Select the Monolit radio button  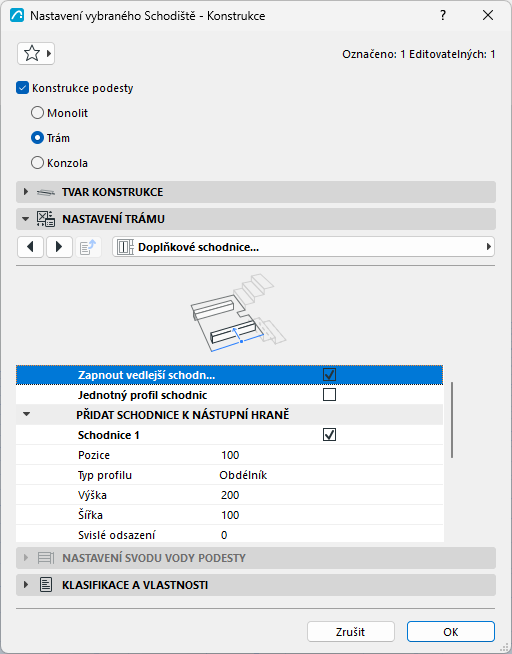coord(38,113)
